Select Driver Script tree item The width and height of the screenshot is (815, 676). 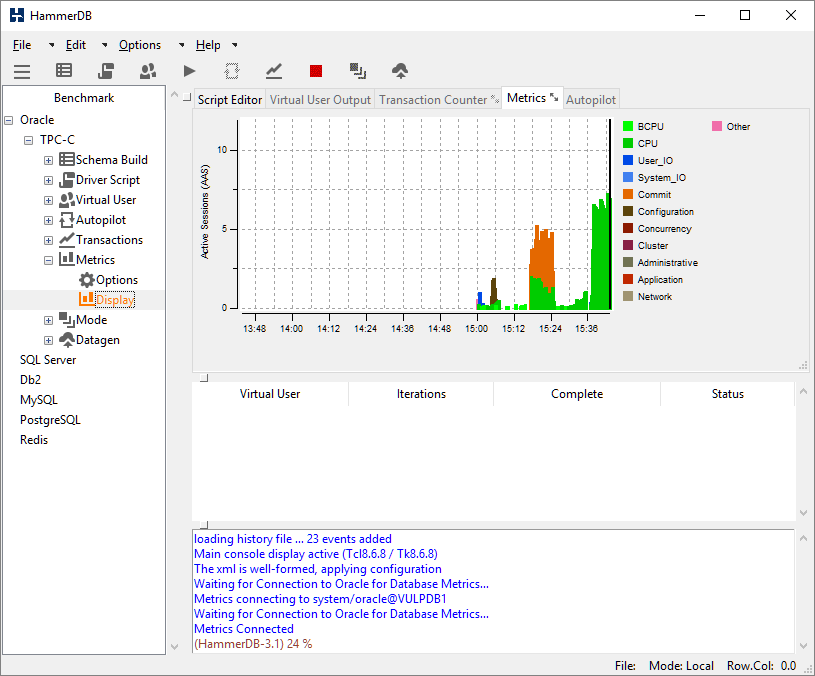point(108,180)
